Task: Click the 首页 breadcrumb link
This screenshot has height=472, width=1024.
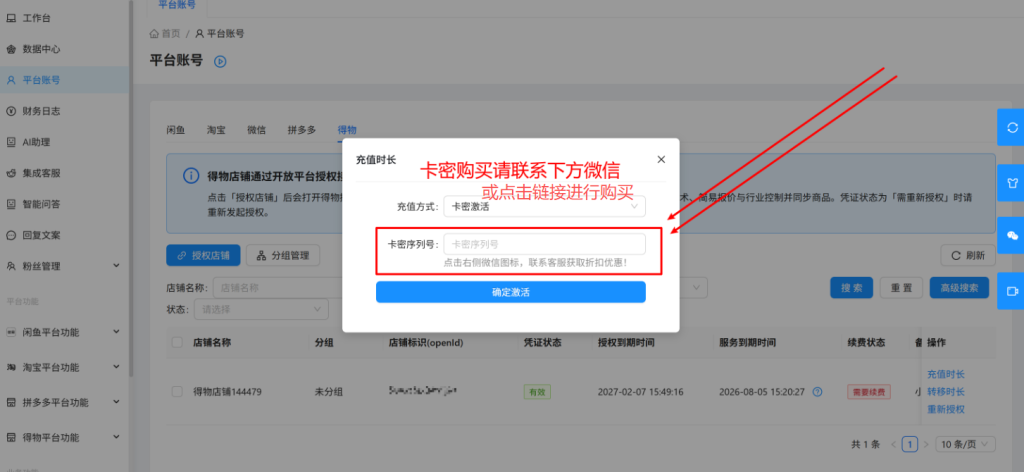Action: 170,33
